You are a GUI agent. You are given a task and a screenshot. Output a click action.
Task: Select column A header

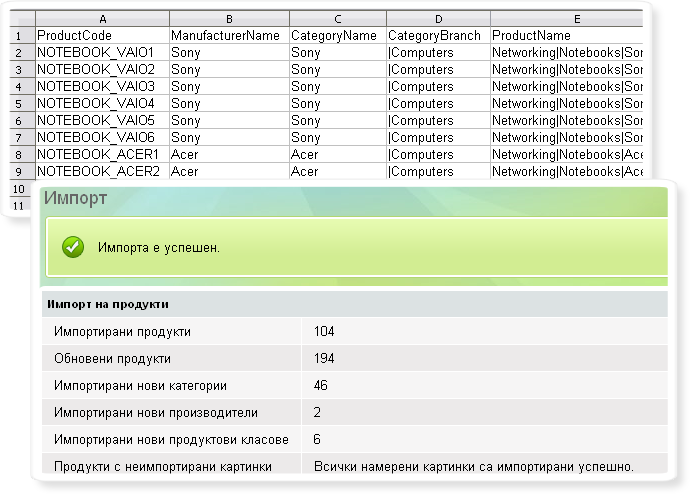click(x=101, y=18)
